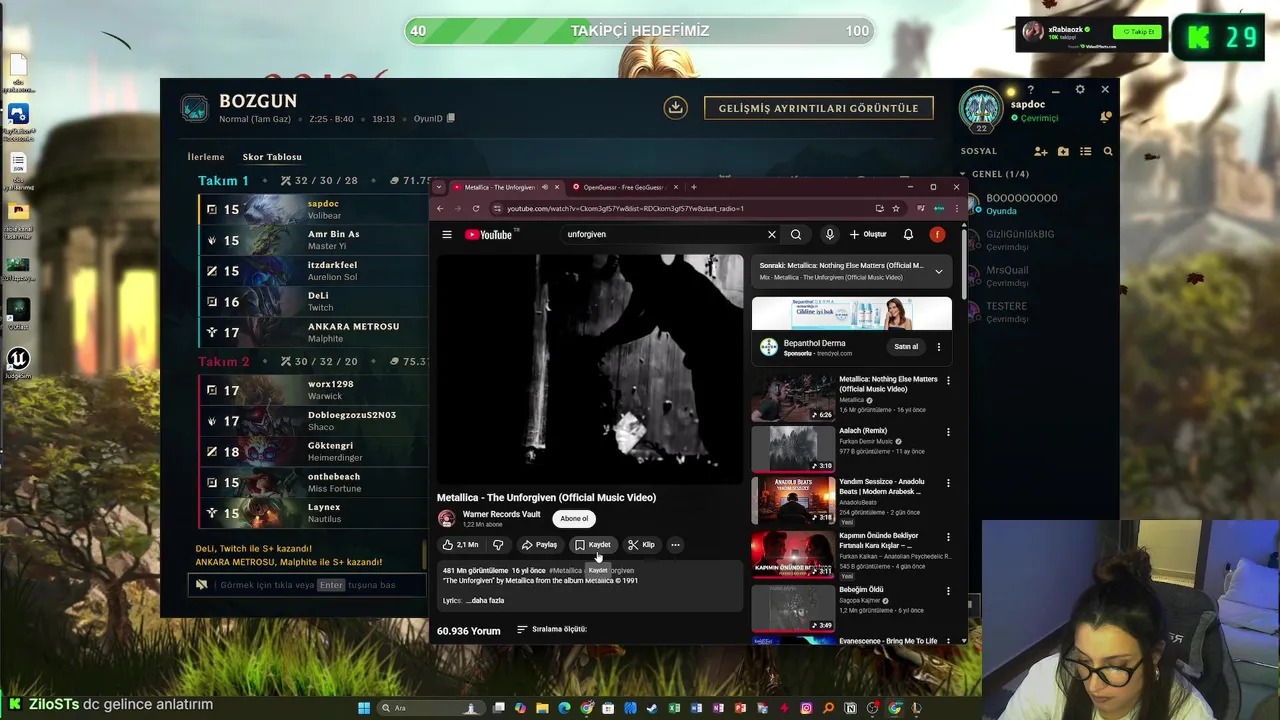Toggle the friends list view options

pyautogui.click(x=1085, y=151)
